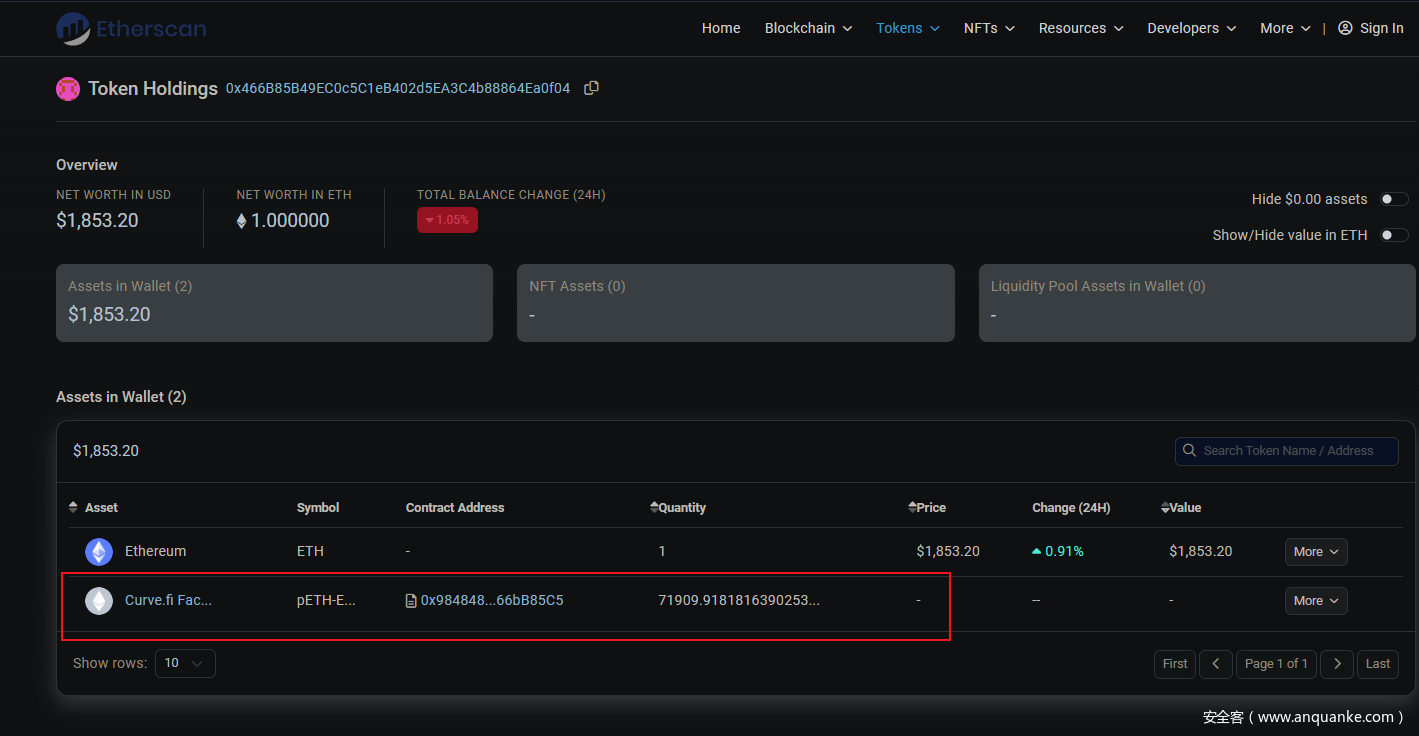Screen dimensions: 1419x736
Task: Open the Blockchain dropdown menu
Action: (808, 28)
